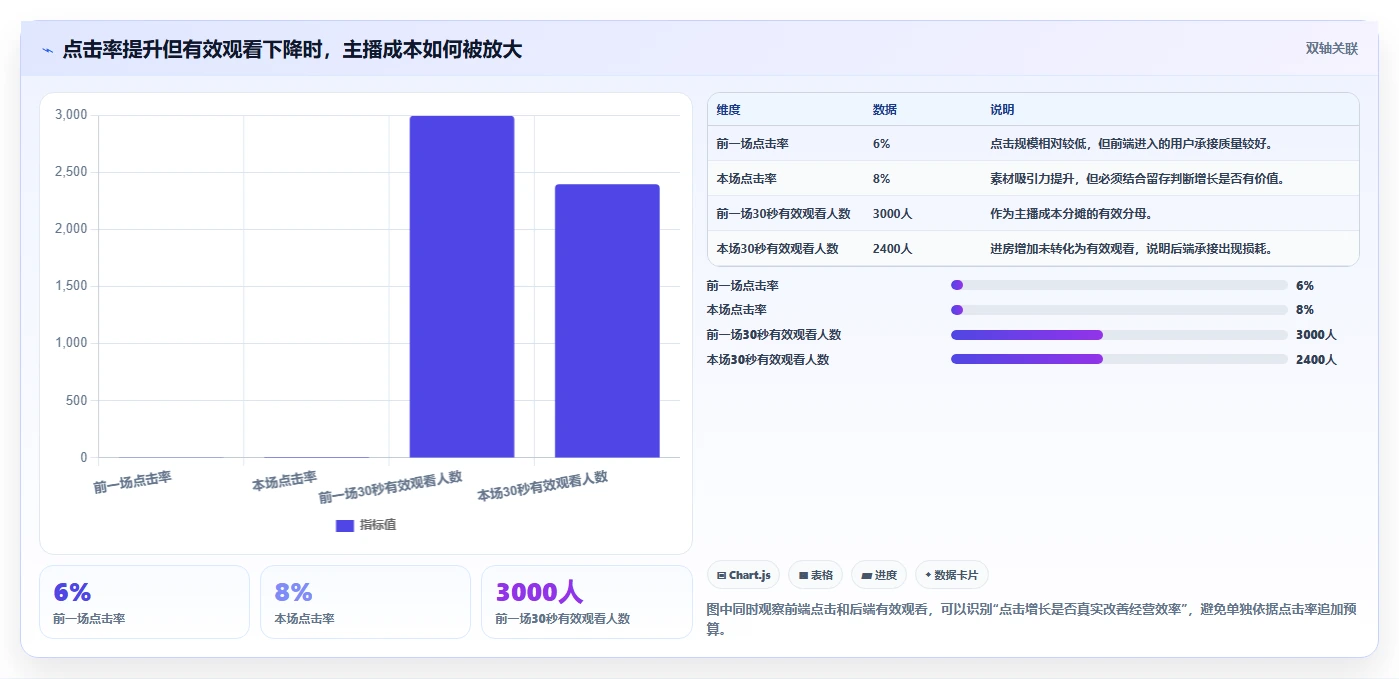Click the 前一场点击率 progress bar

[1119, 285]
